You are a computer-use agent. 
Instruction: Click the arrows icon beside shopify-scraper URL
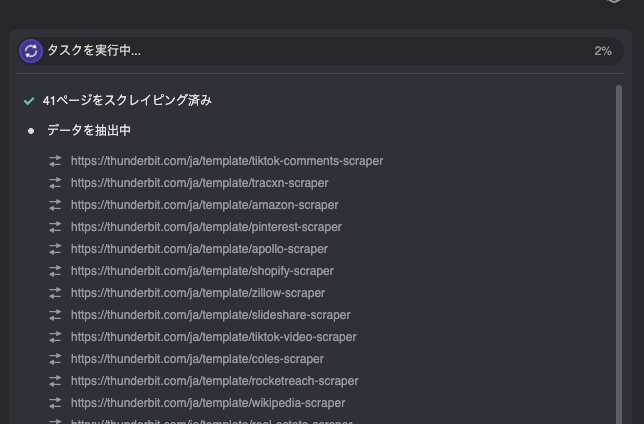point(55,271)
